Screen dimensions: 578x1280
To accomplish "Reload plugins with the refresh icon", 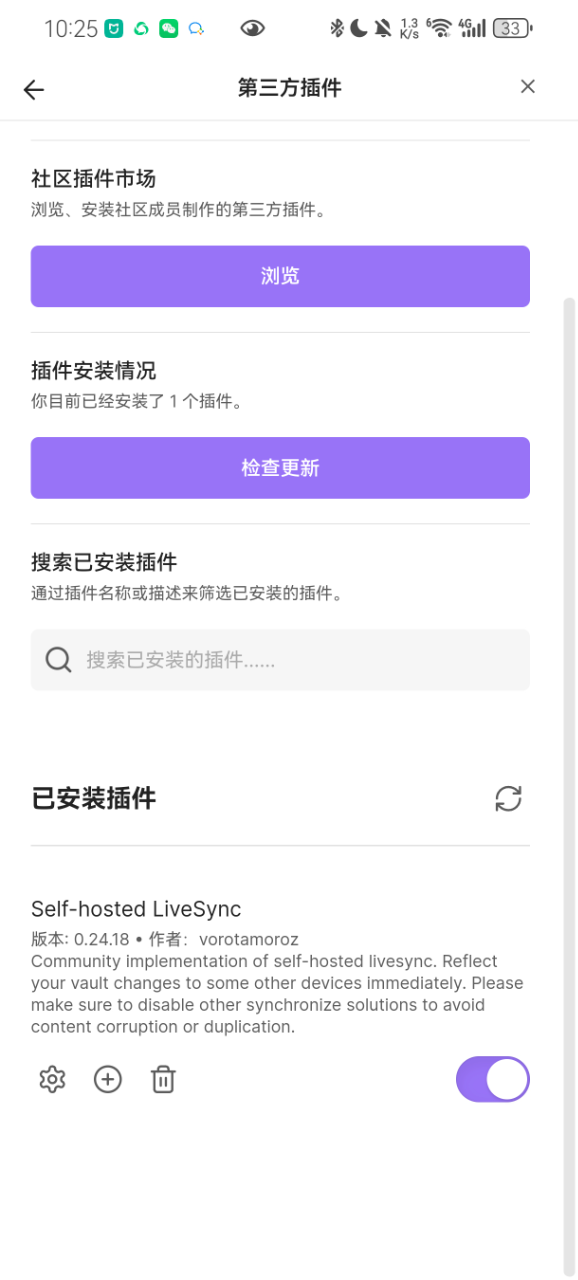I will click(508, 799).
